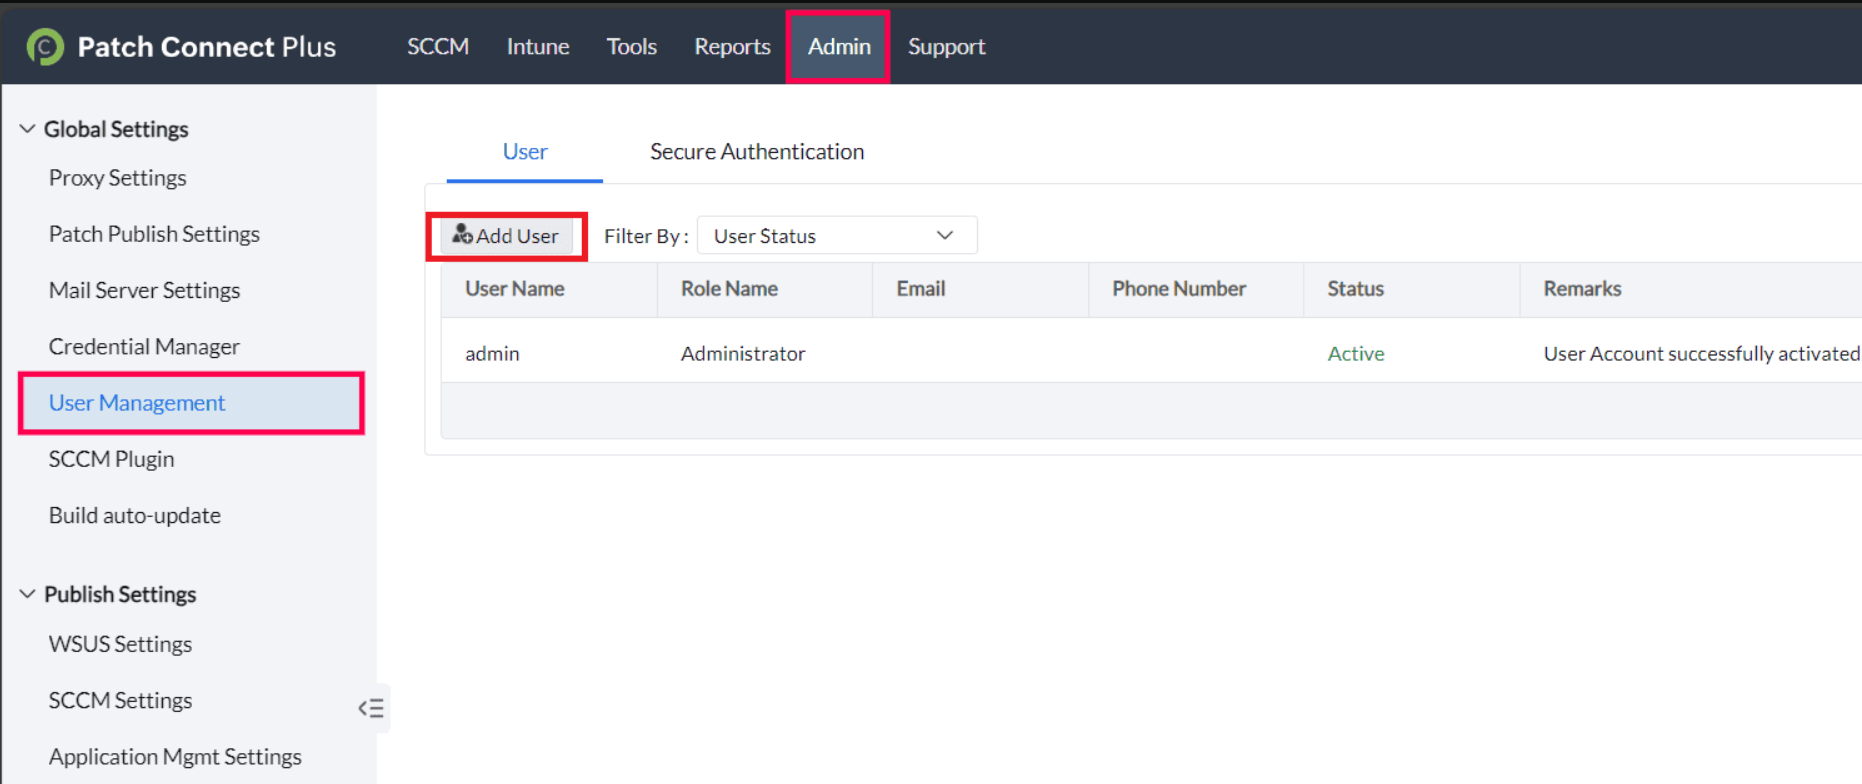Open Application Mgmt Settings
This screenshot has height=784, width=1862.
(x=175, y=757)
